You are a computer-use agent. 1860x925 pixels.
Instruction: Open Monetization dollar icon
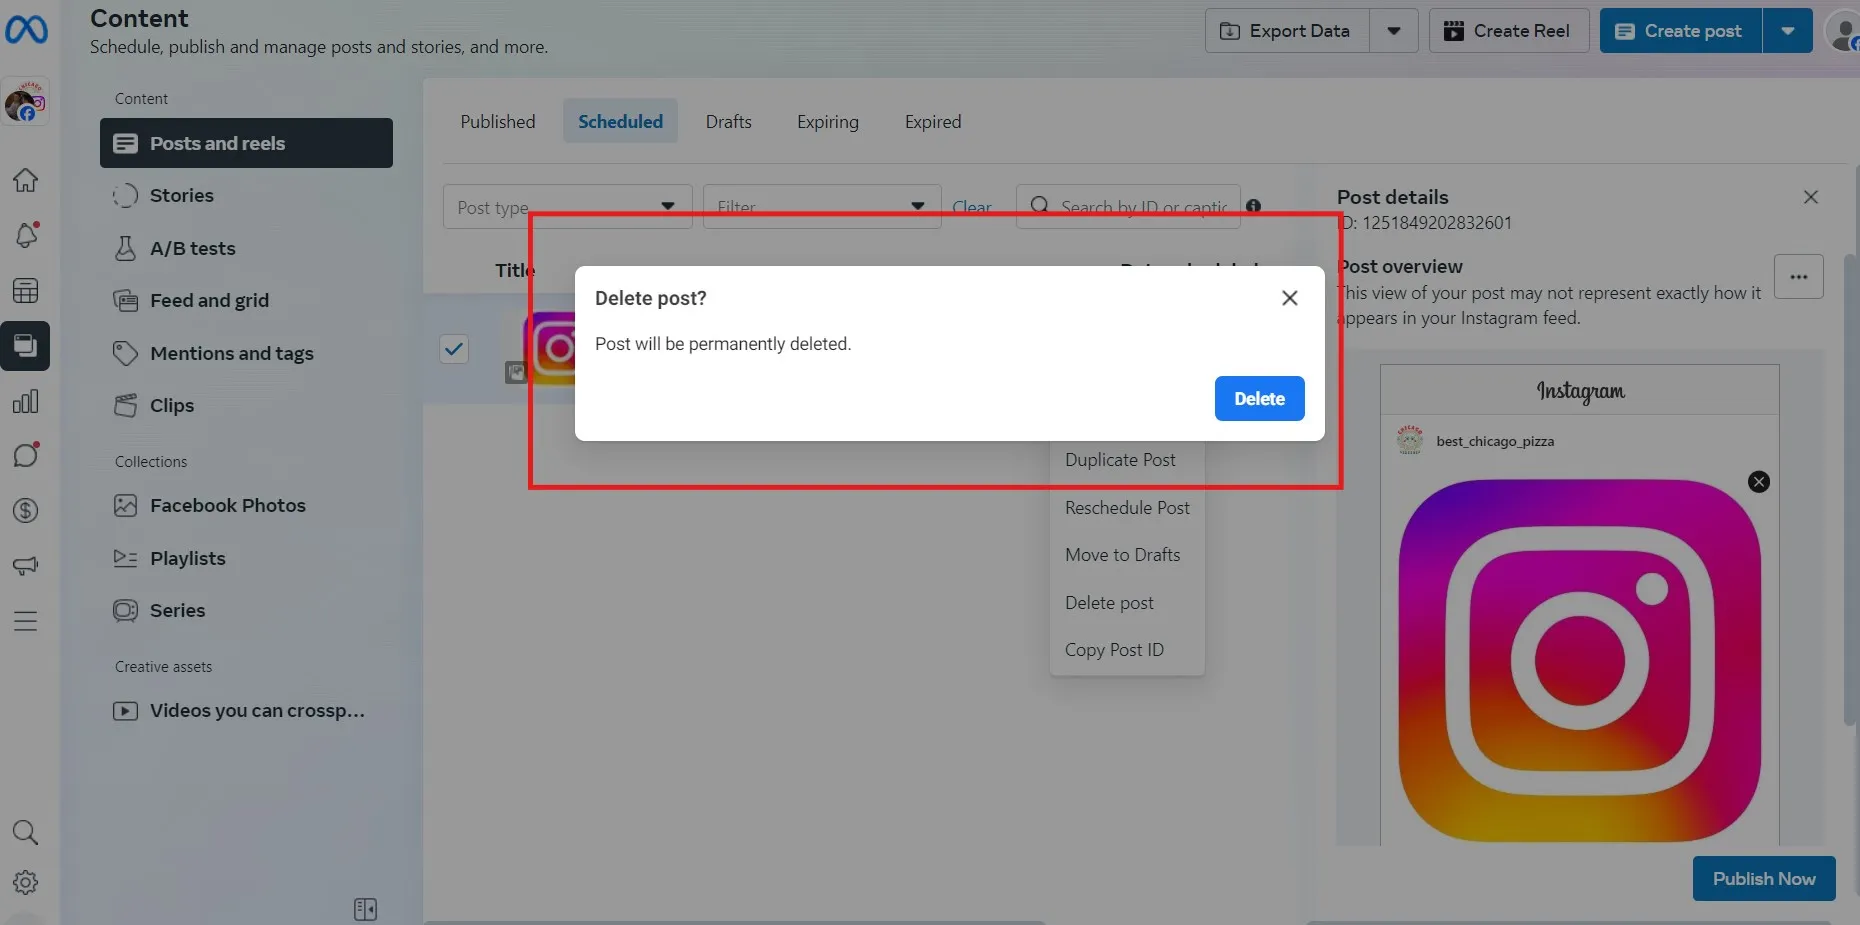[25, 510]
